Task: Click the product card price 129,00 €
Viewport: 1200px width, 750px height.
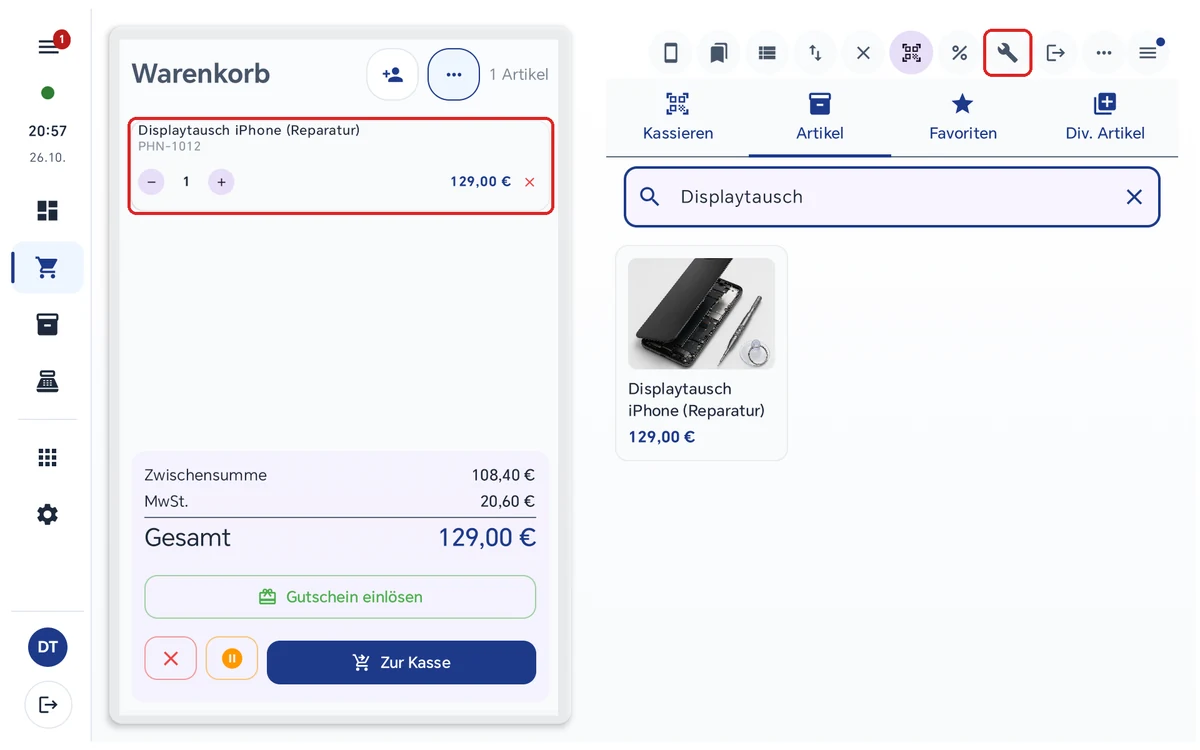Action: pos(662,437)
